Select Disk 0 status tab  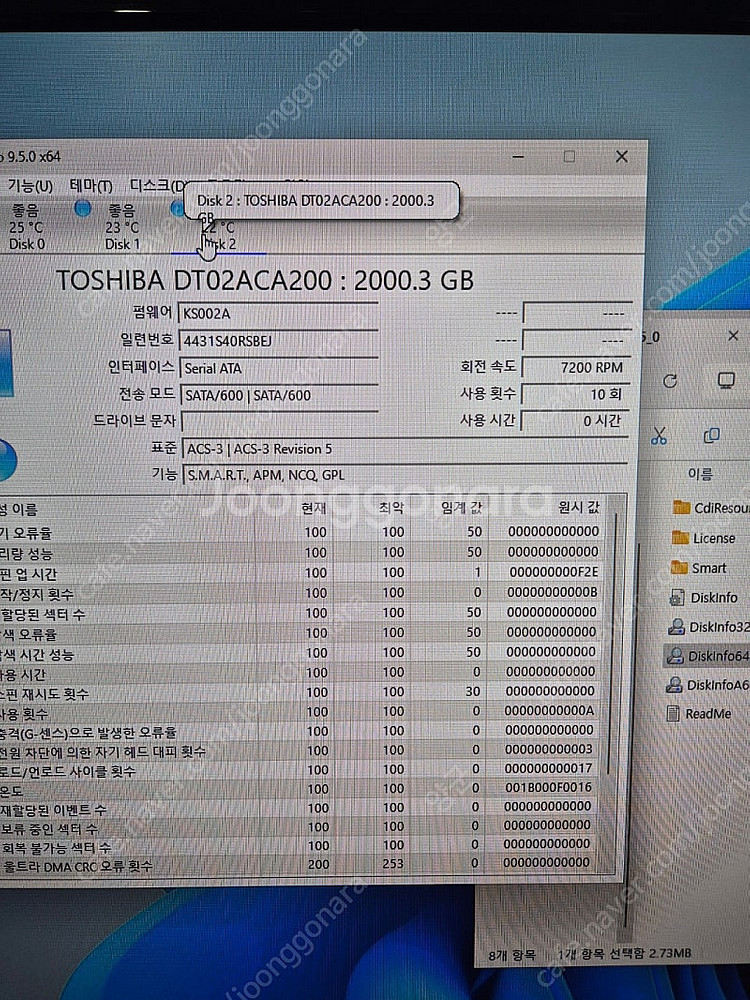[x=27, y=227]
